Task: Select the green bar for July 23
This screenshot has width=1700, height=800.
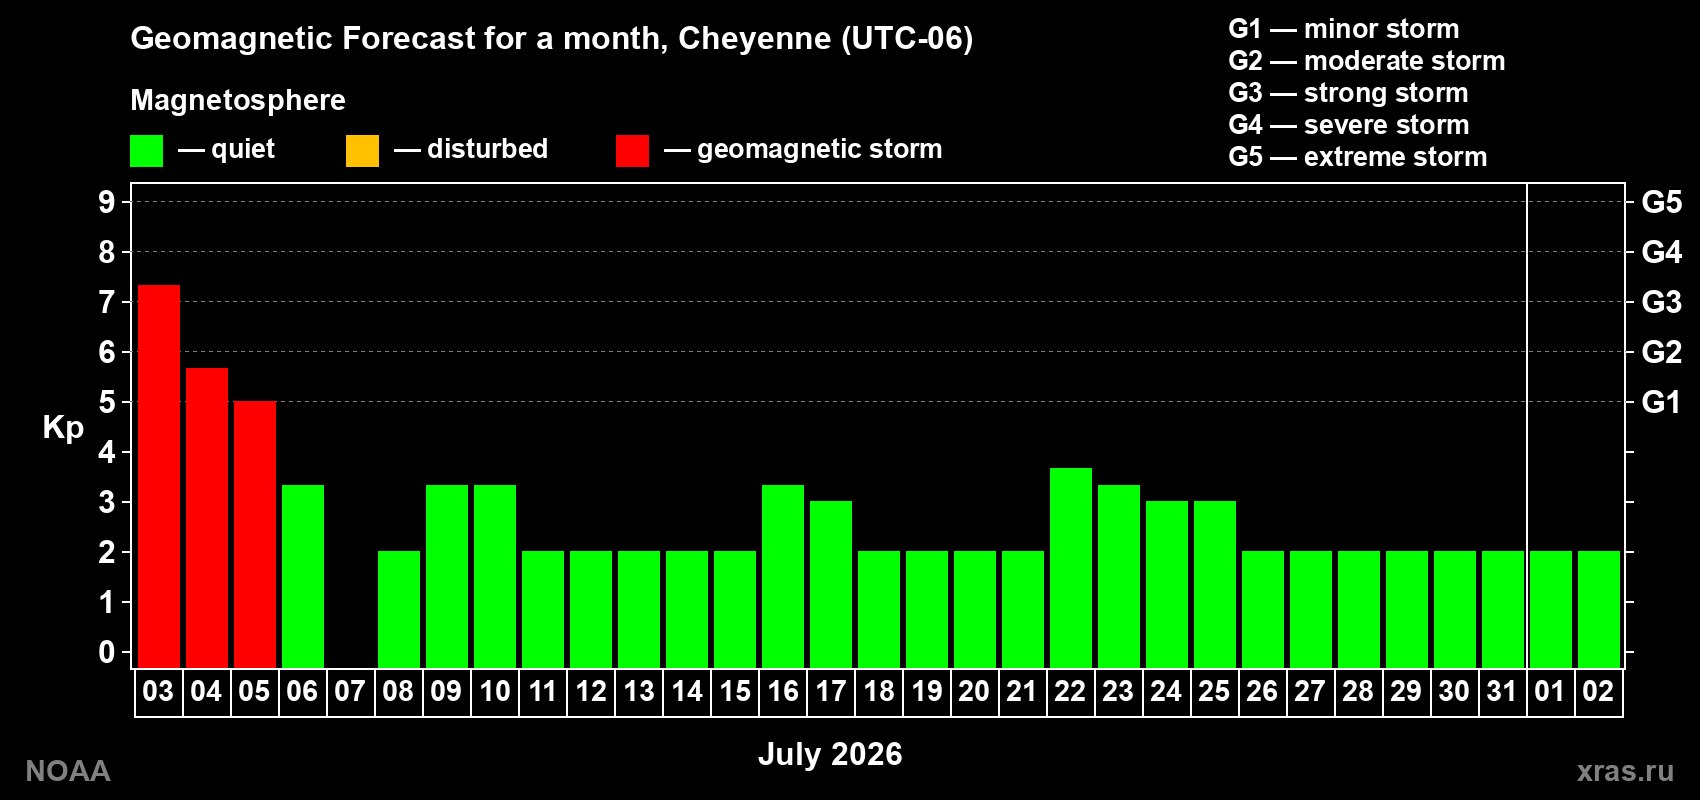Action: (x=1119, y=576)
